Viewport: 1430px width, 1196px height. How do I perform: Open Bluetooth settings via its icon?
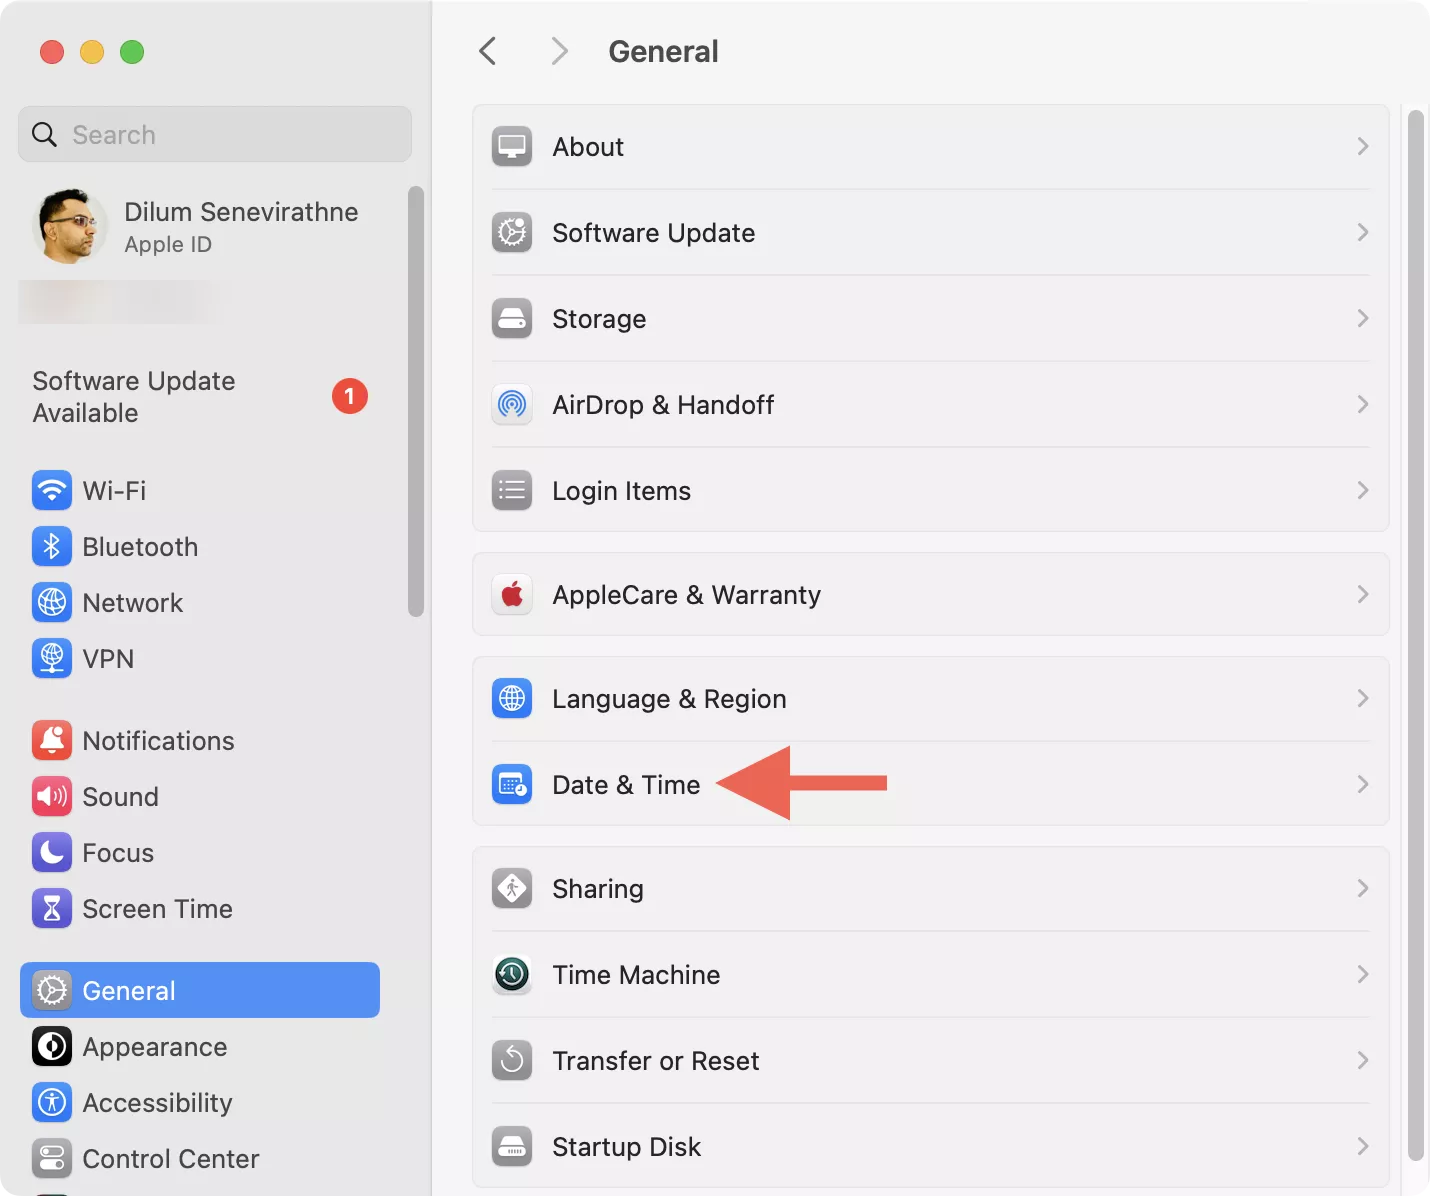click(52, 547)
